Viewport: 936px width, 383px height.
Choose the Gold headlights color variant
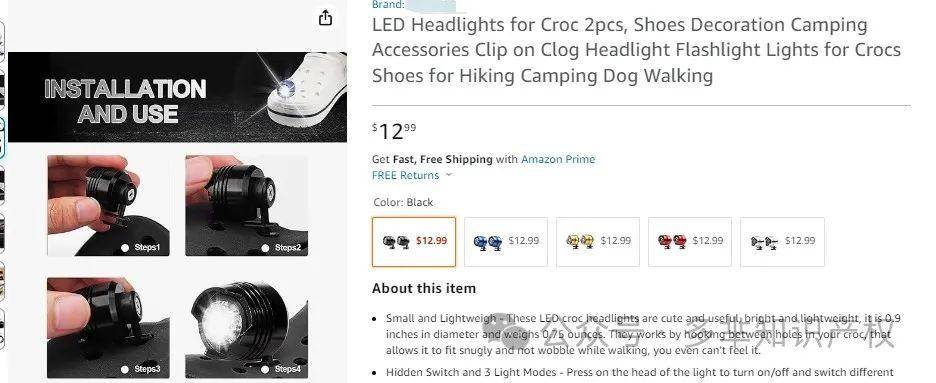pos(598,242)
